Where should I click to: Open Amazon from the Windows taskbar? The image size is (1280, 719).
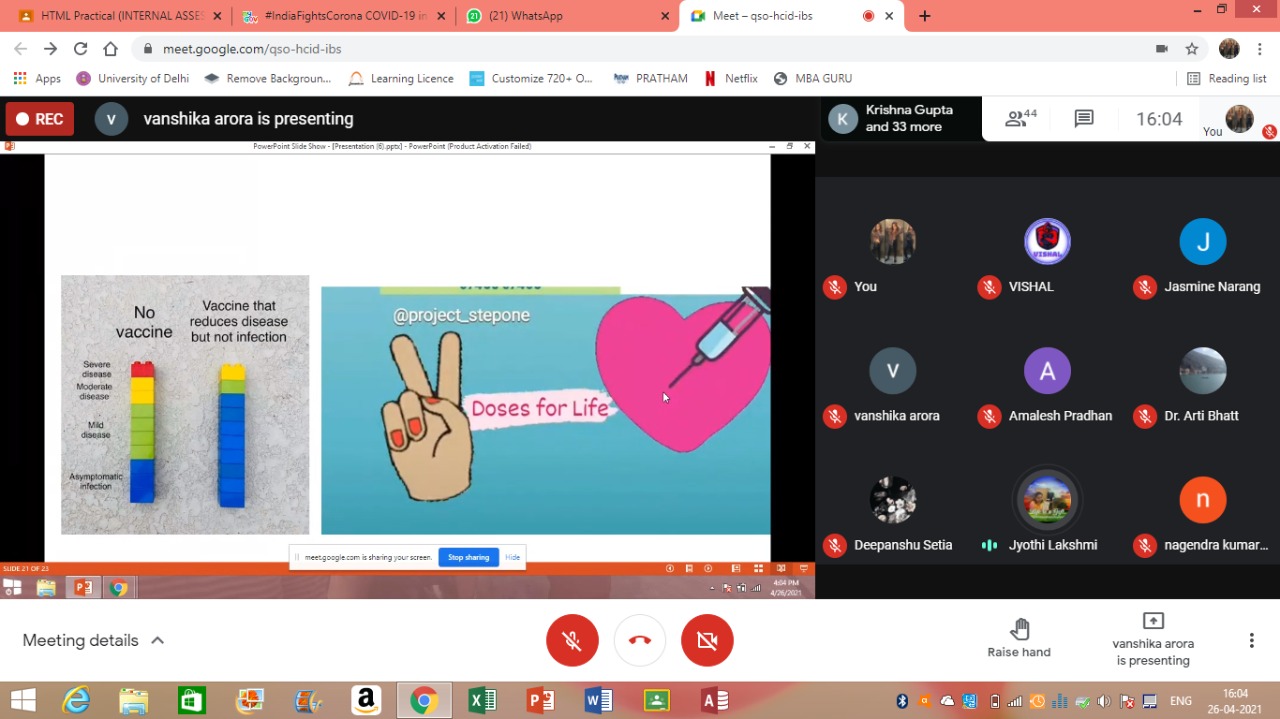point(366,700)
